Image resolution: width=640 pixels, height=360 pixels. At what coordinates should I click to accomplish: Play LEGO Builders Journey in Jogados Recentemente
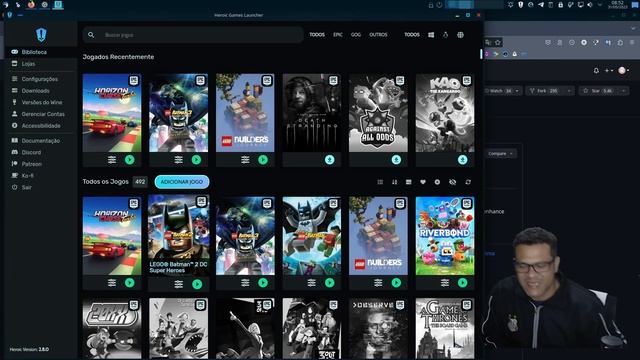263,160
